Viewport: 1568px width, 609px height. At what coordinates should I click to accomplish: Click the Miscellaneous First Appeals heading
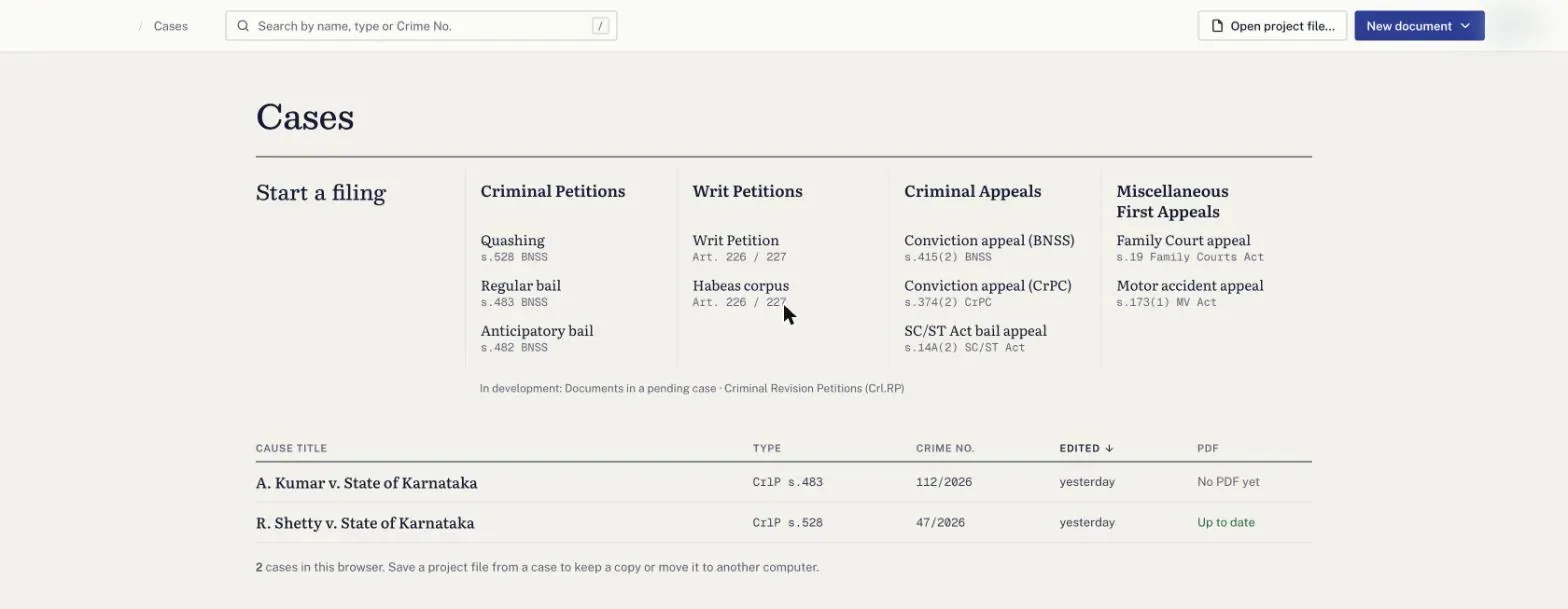[x=1172, y=201]
